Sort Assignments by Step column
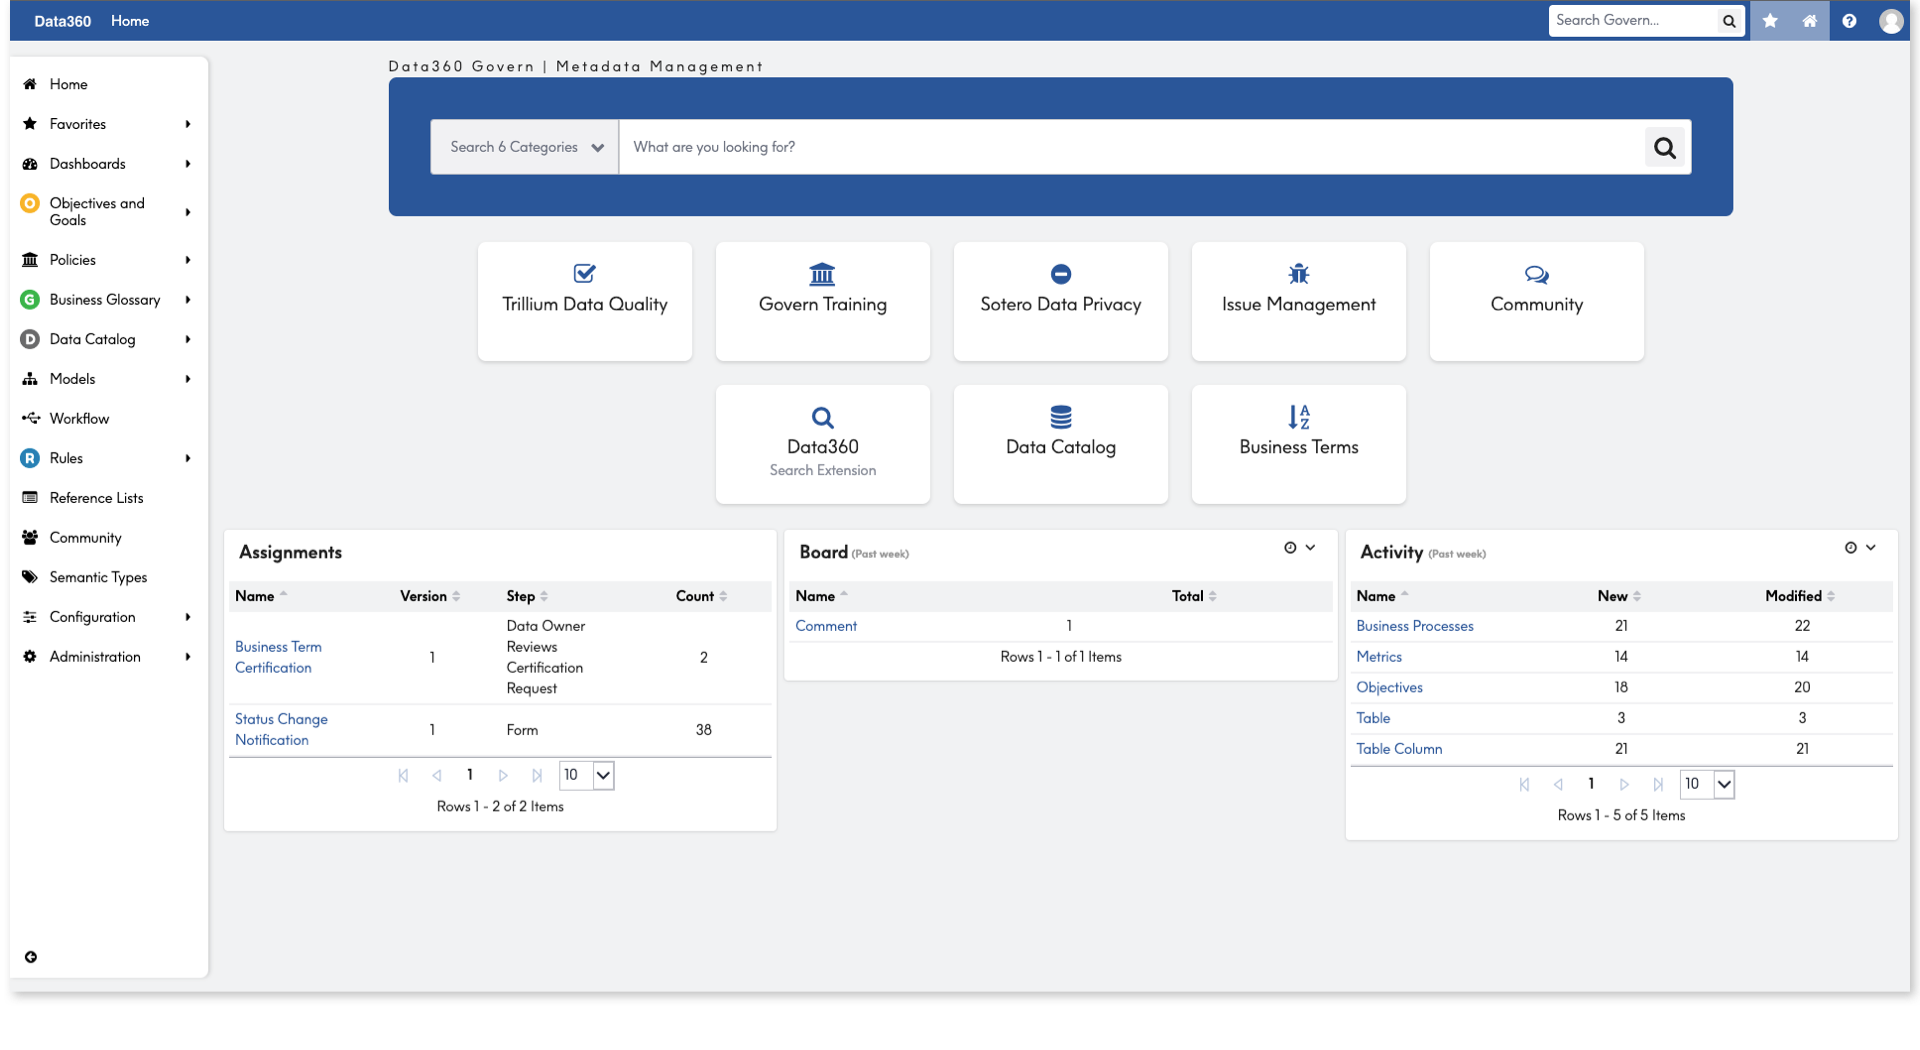1920x1050 pixels. coord(527,596)
